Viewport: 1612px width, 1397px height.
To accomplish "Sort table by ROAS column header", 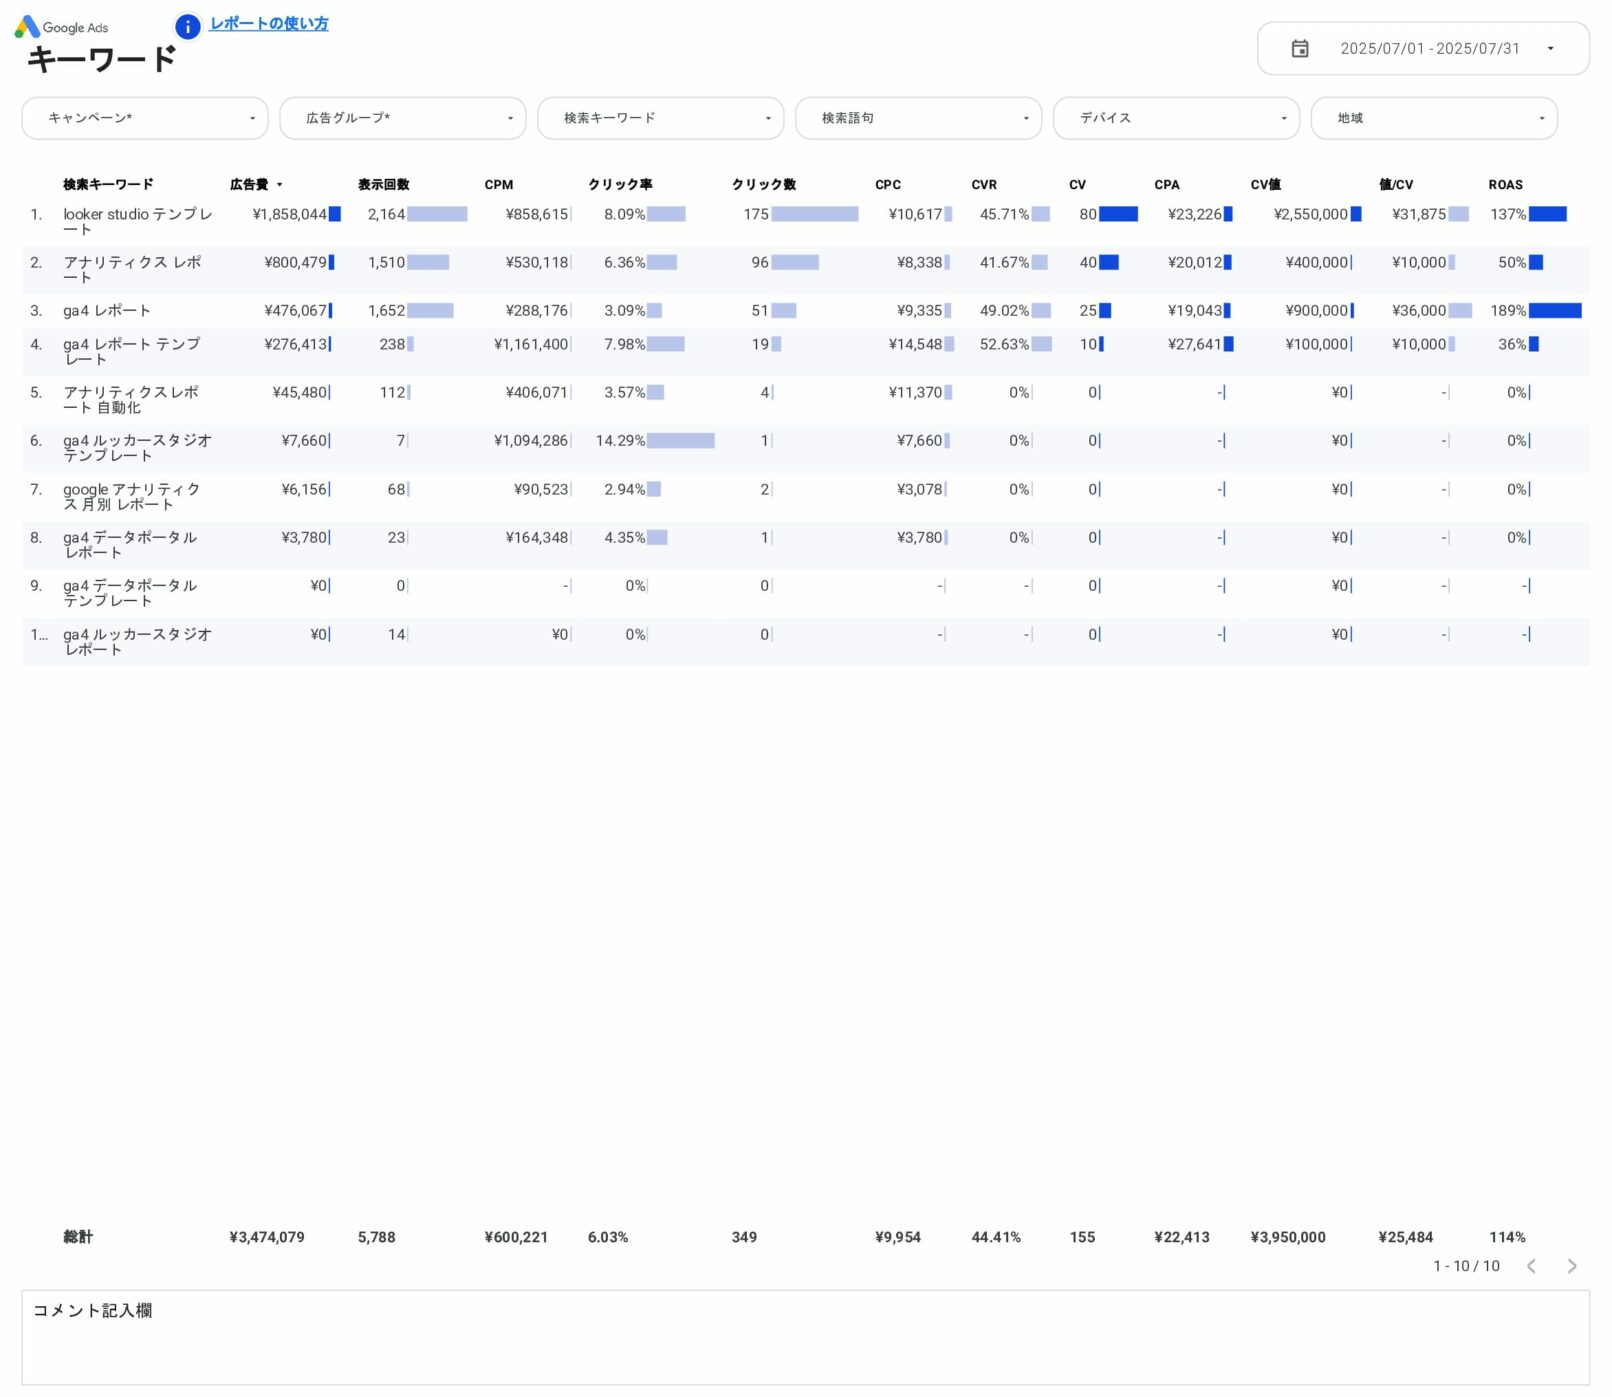I will tap(1505, 185).
